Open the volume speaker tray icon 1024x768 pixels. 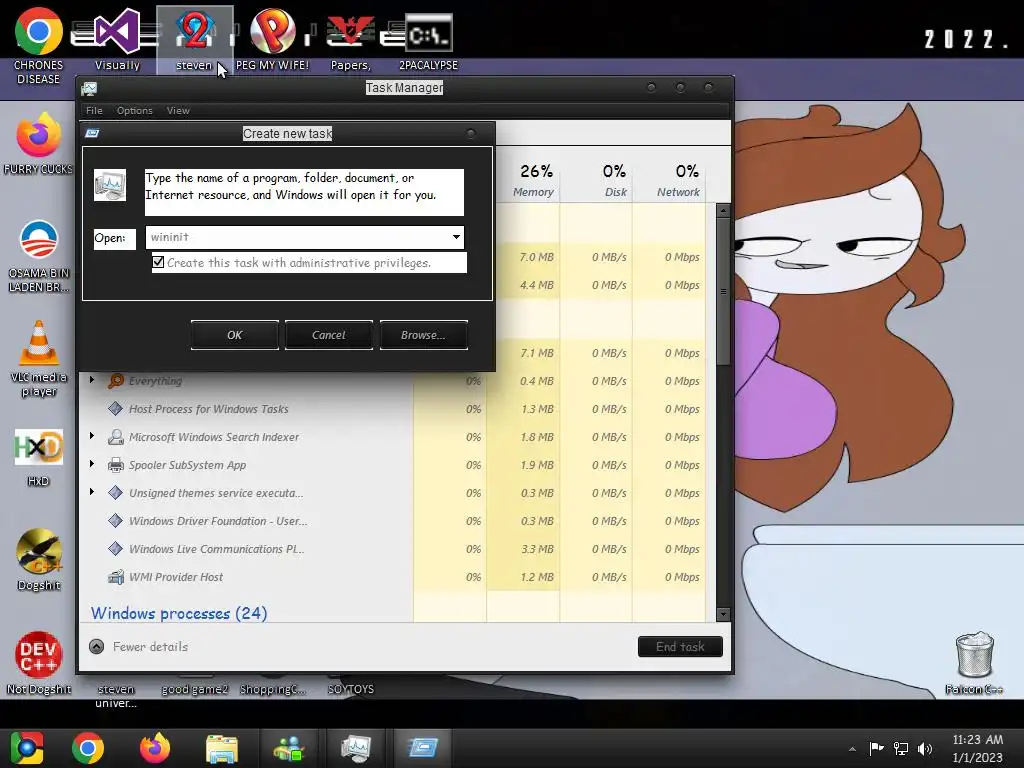click(925, 748)
